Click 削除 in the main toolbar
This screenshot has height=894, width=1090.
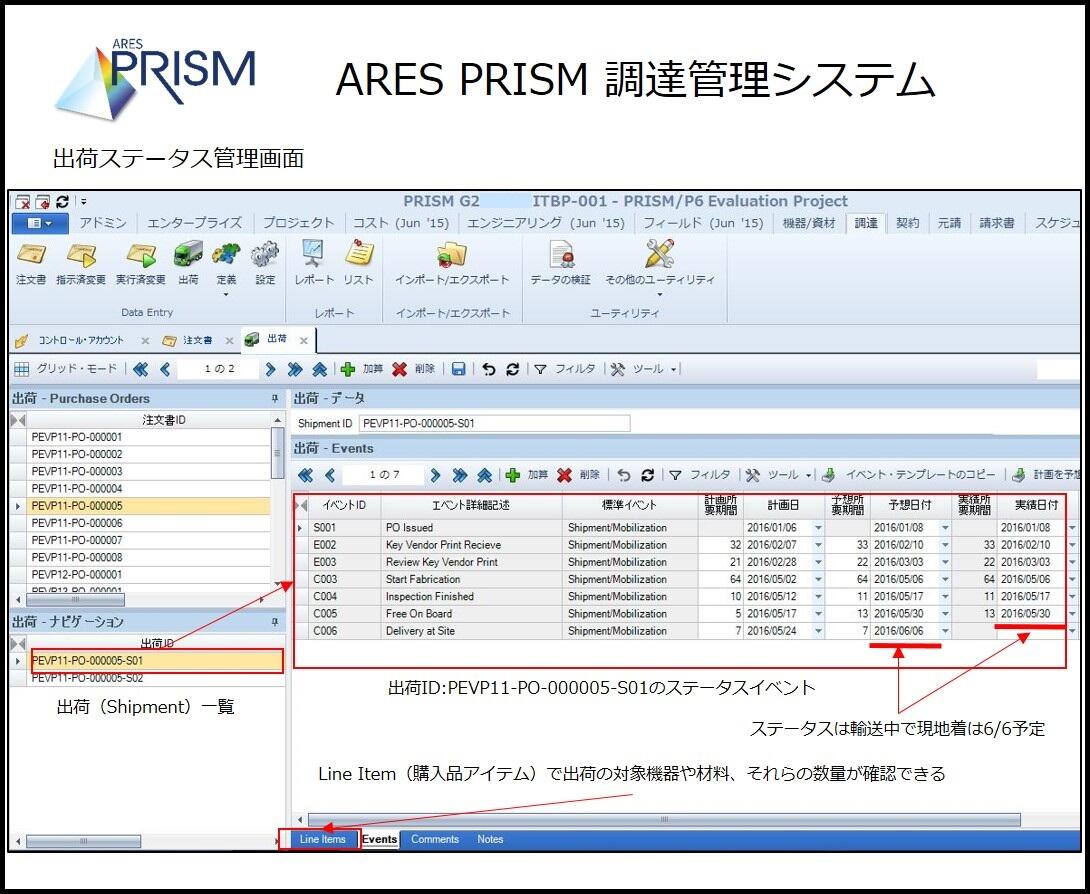coord(414,369)
